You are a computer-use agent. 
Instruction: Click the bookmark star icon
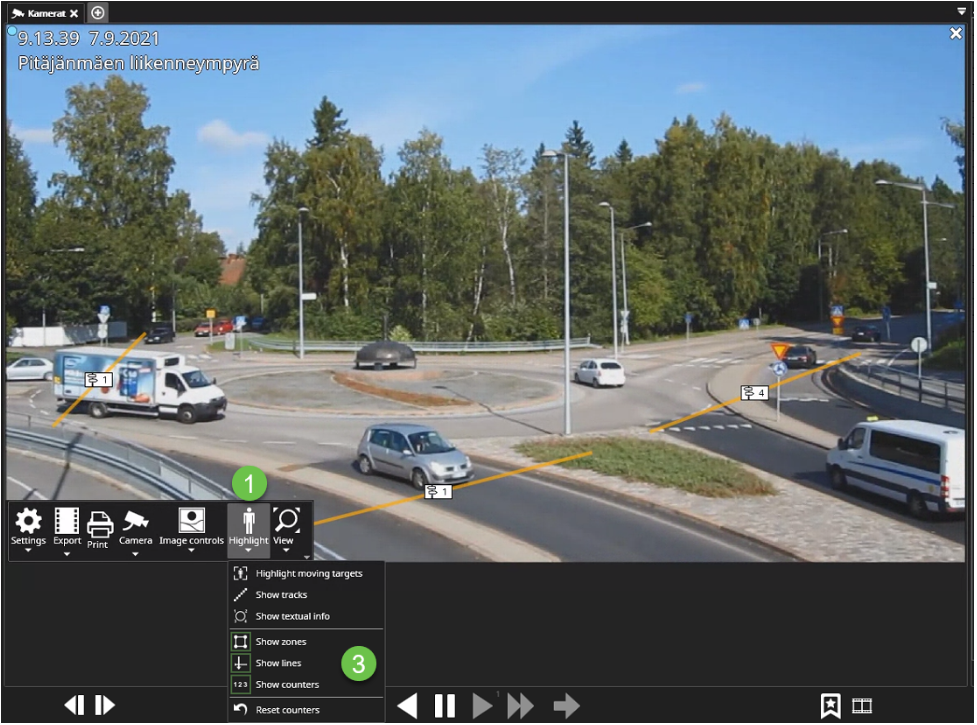pos(830,706)
